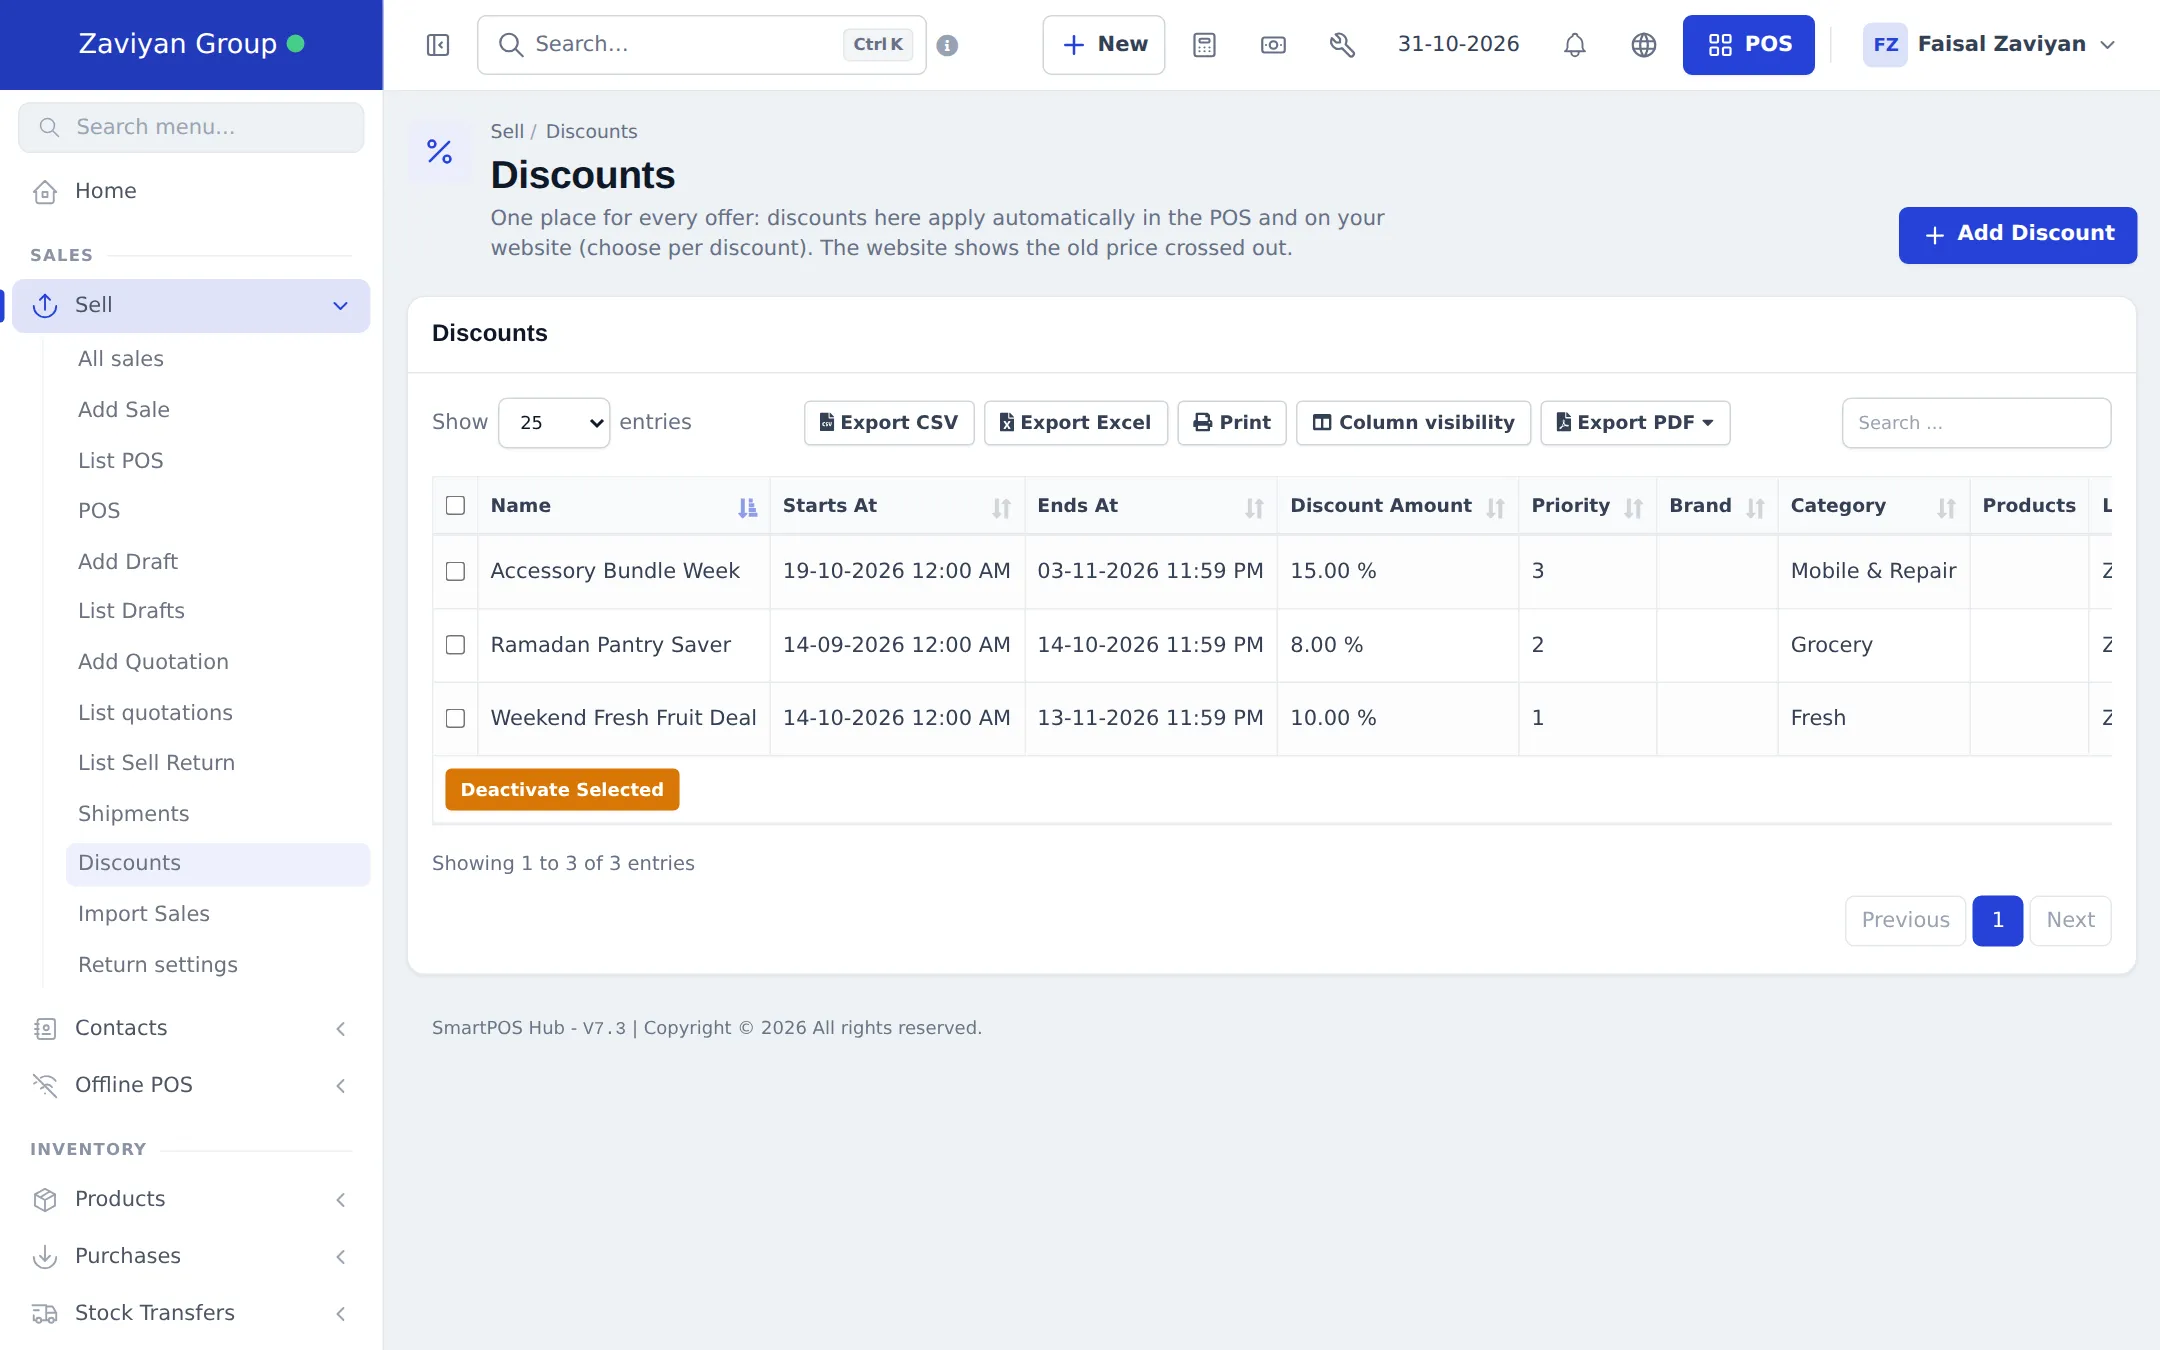Click Deactivate Selected button

click(562, 790)
